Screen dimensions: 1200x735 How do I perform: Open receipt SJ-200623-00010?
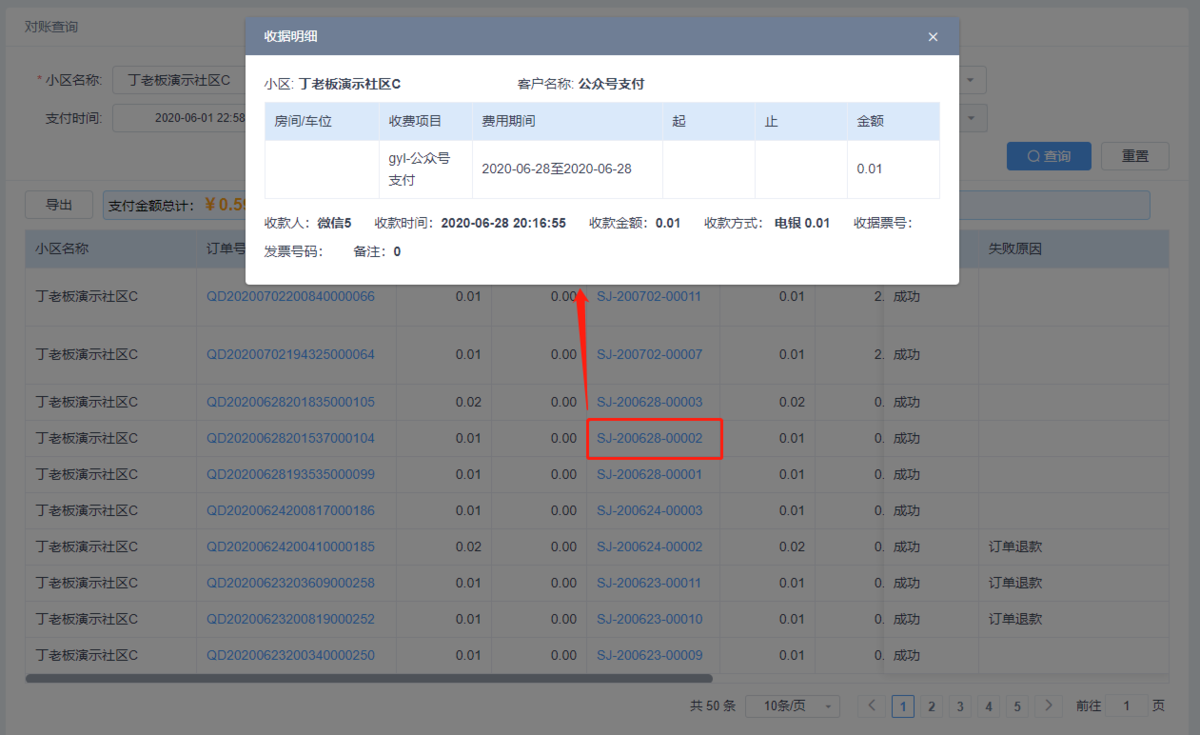(649, 619)
